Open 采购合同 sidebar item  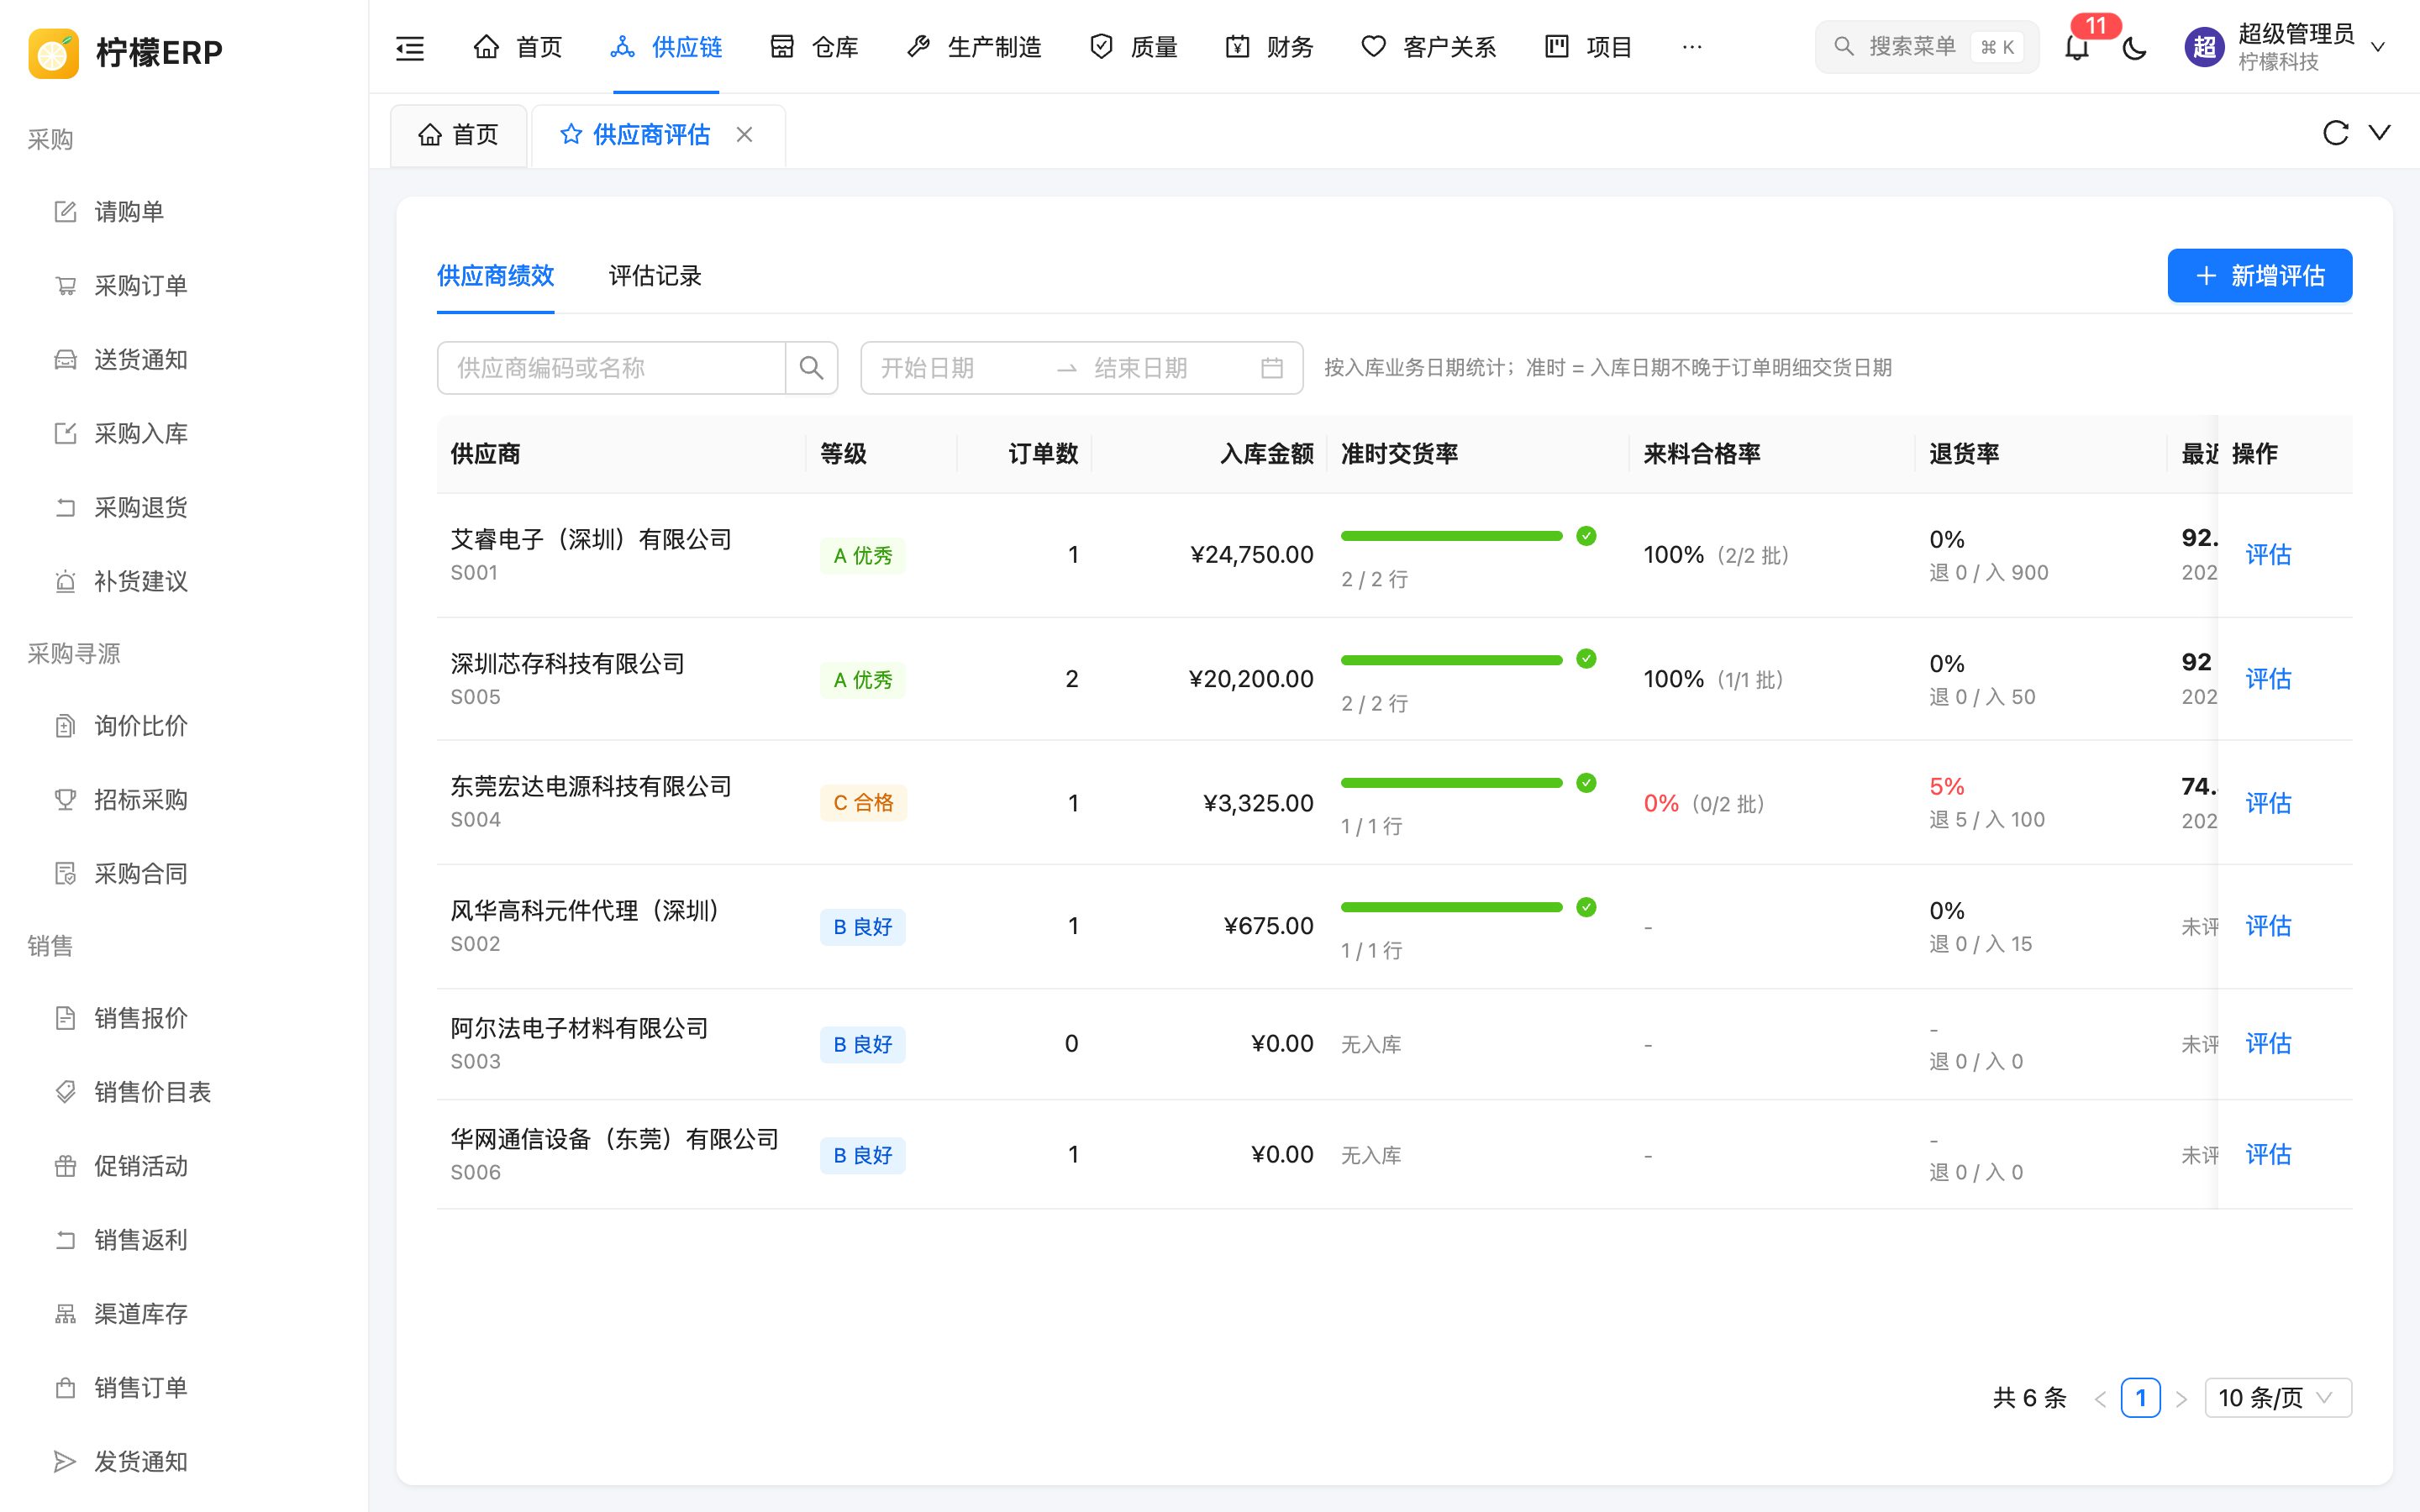tap(184, 874)
